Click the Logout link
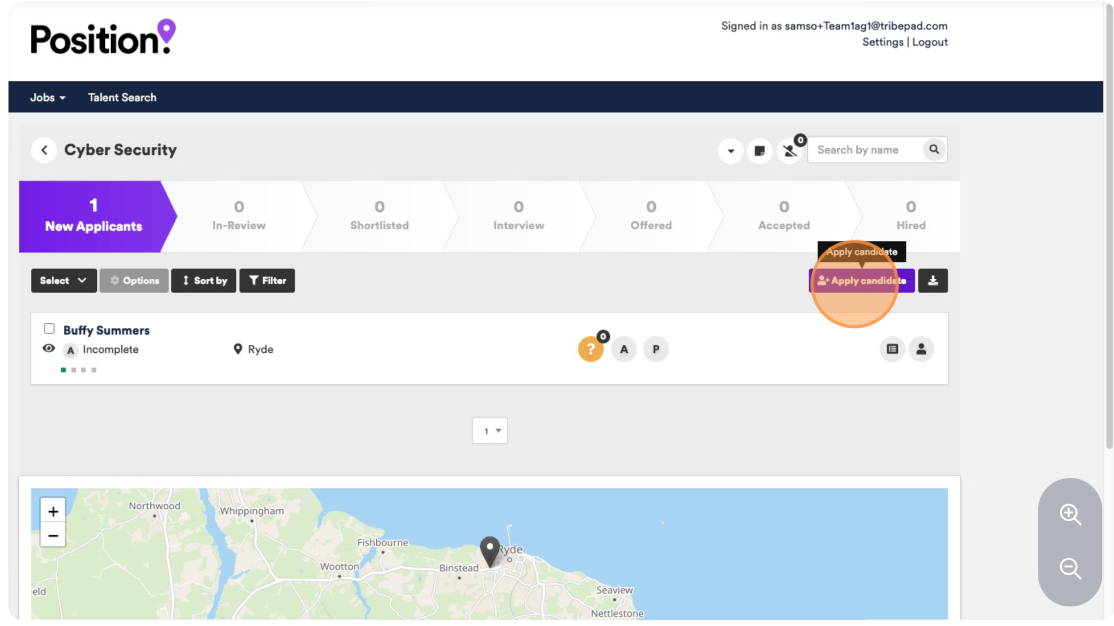The image size is (1114, 626). pyautogui.click(x=930, y=42)
